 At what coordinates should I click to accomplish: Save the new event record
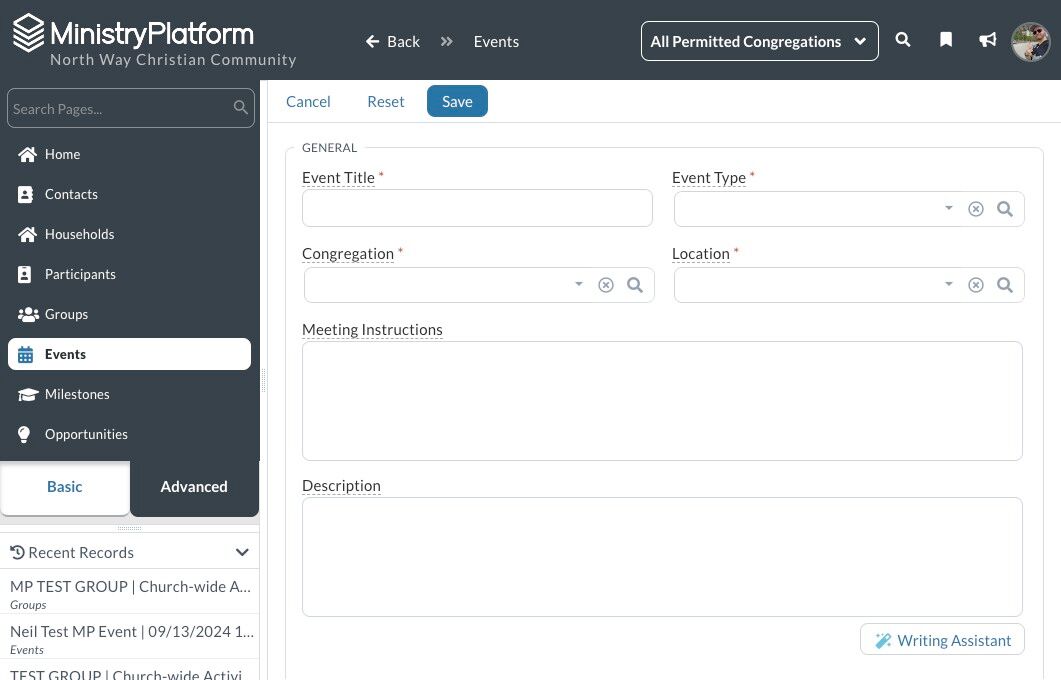coord(457,101)
